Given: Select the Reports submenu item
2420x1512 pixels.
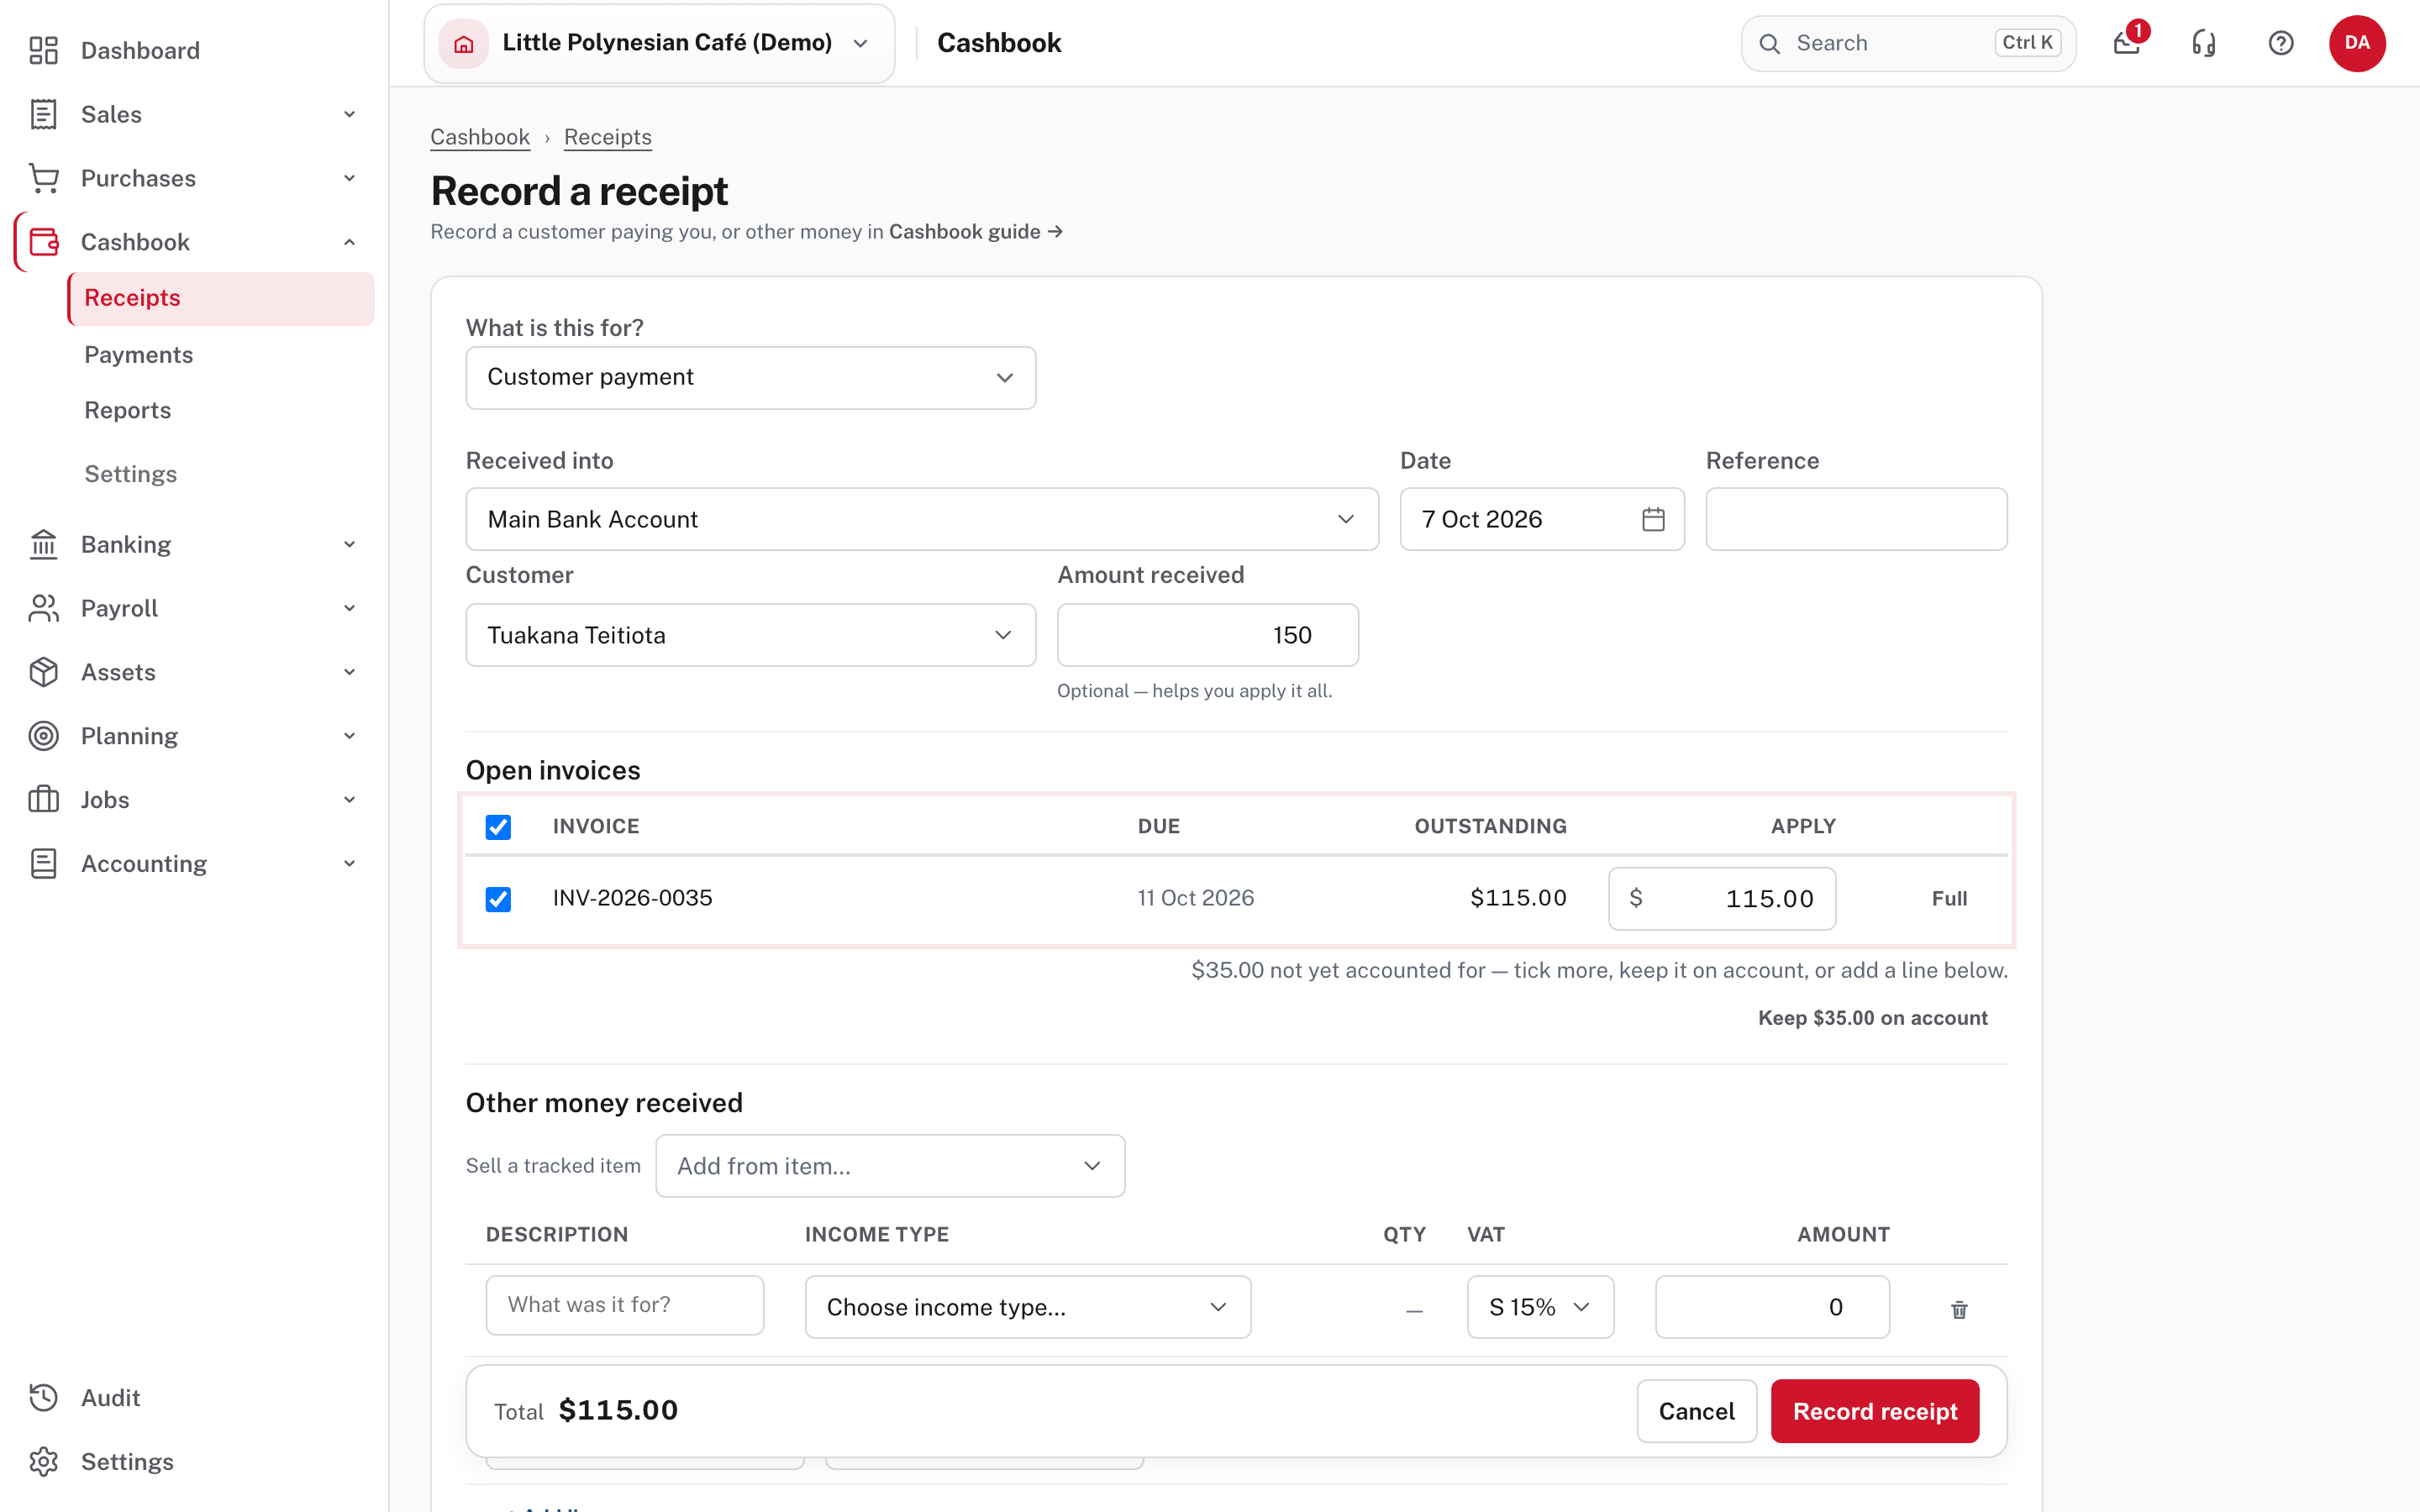Looking at the screenshot, I should tap(128, 410).
